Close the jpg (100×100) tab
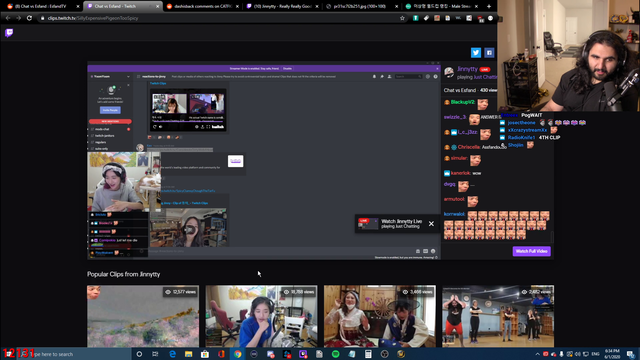This screenshot has width=640, height=360. (396, 7)
